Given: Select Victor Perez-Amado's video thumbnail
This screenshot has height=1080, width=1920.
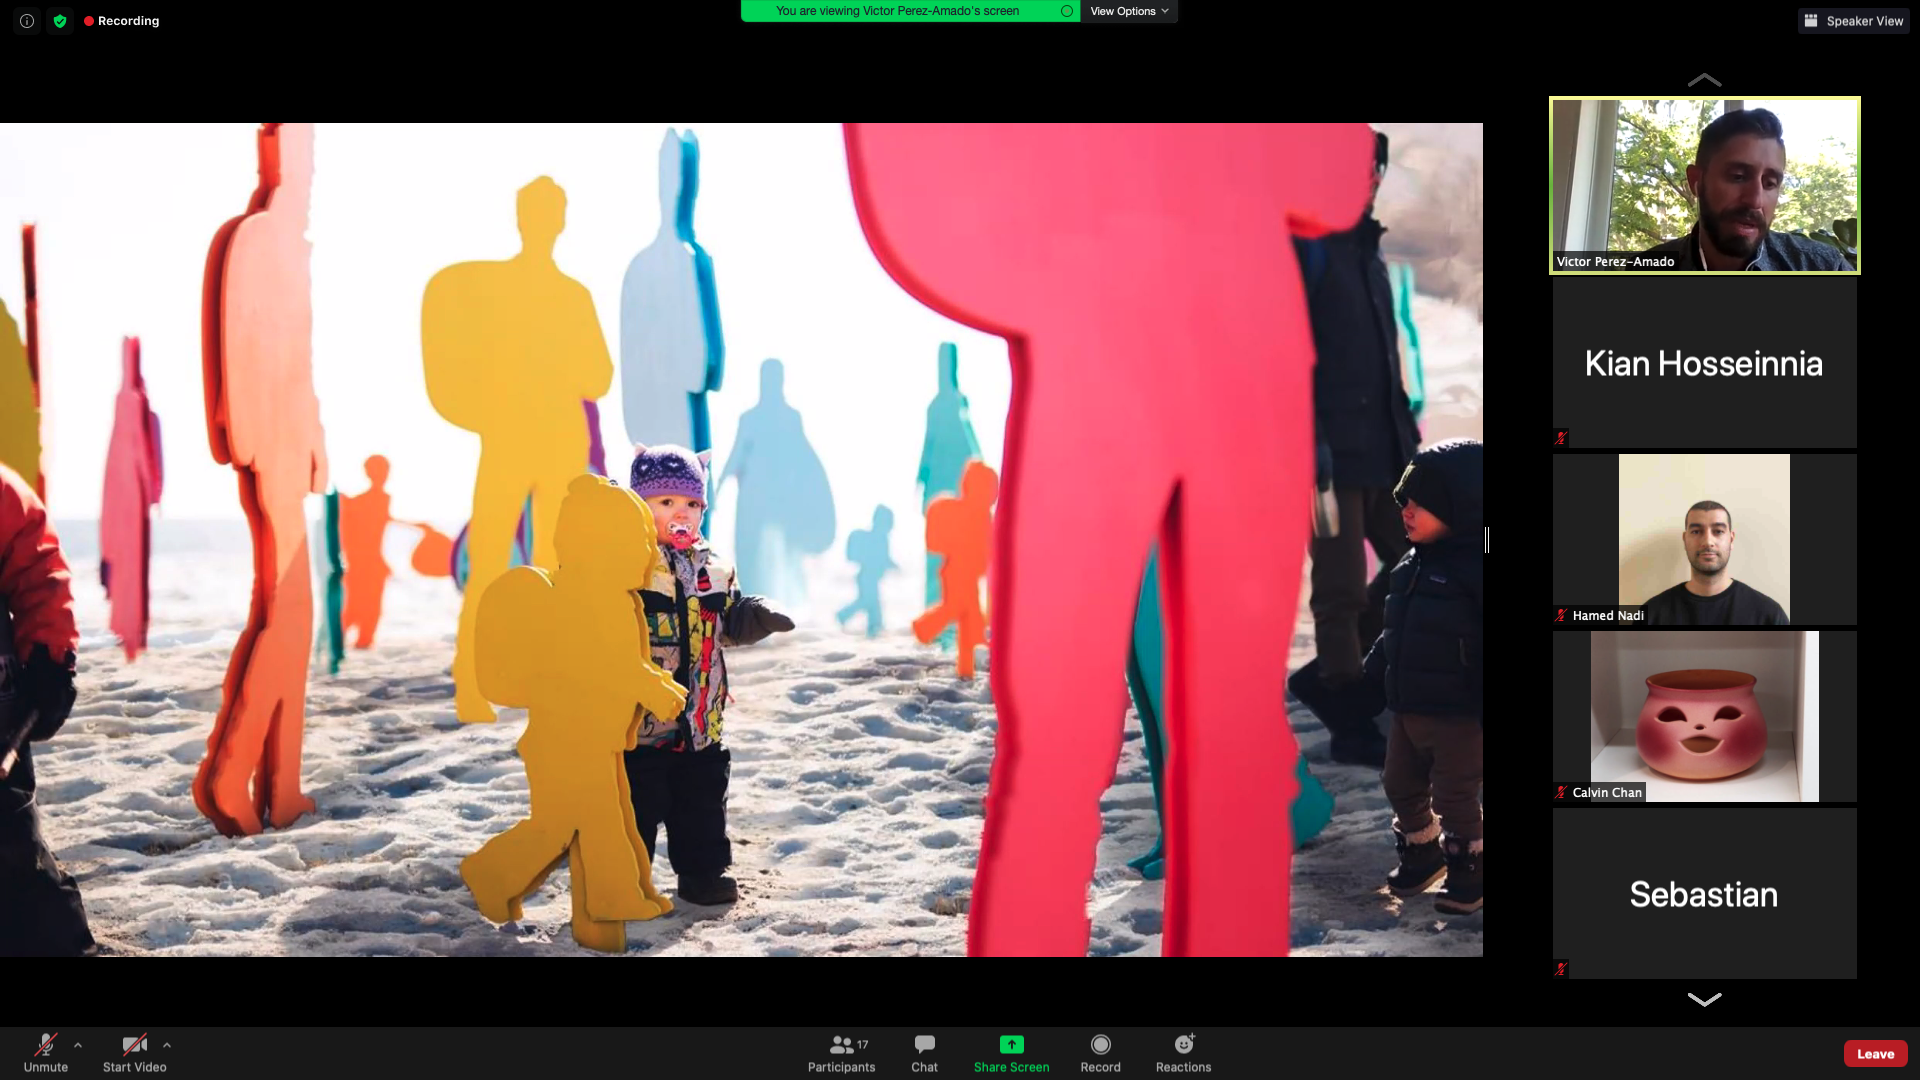Looking at the screenshot, I should 1704,186.
